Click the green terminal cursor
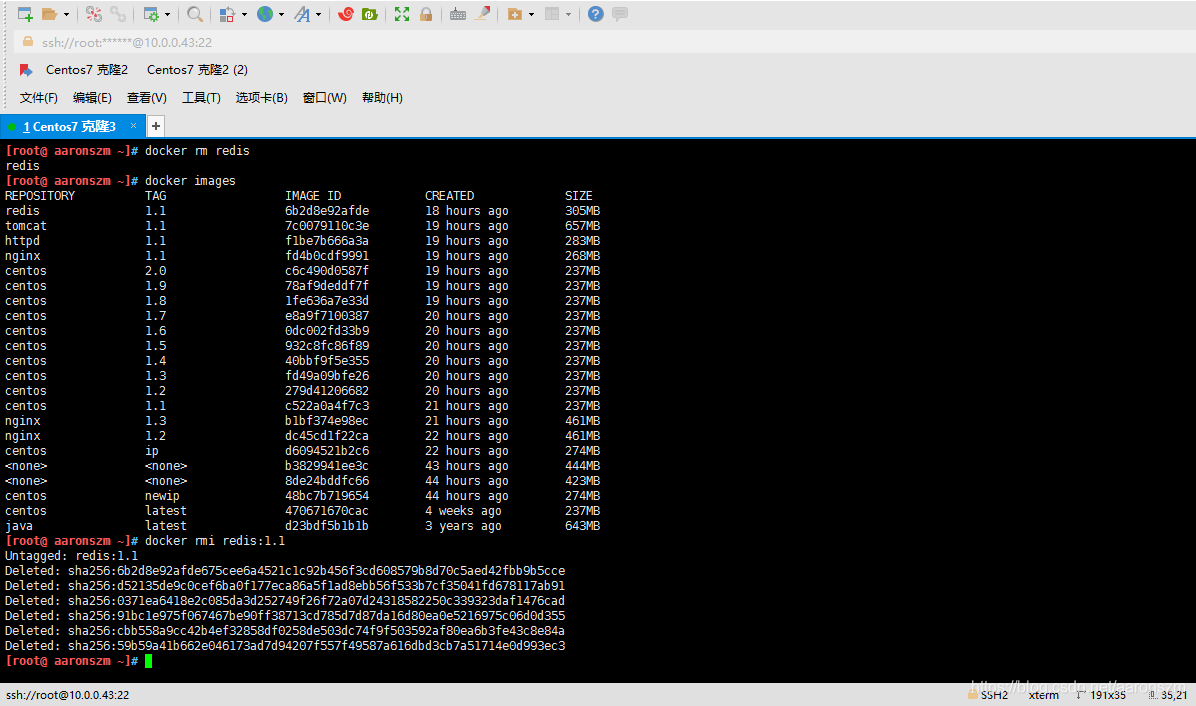The image size is (1196, 706). [149, 661]
